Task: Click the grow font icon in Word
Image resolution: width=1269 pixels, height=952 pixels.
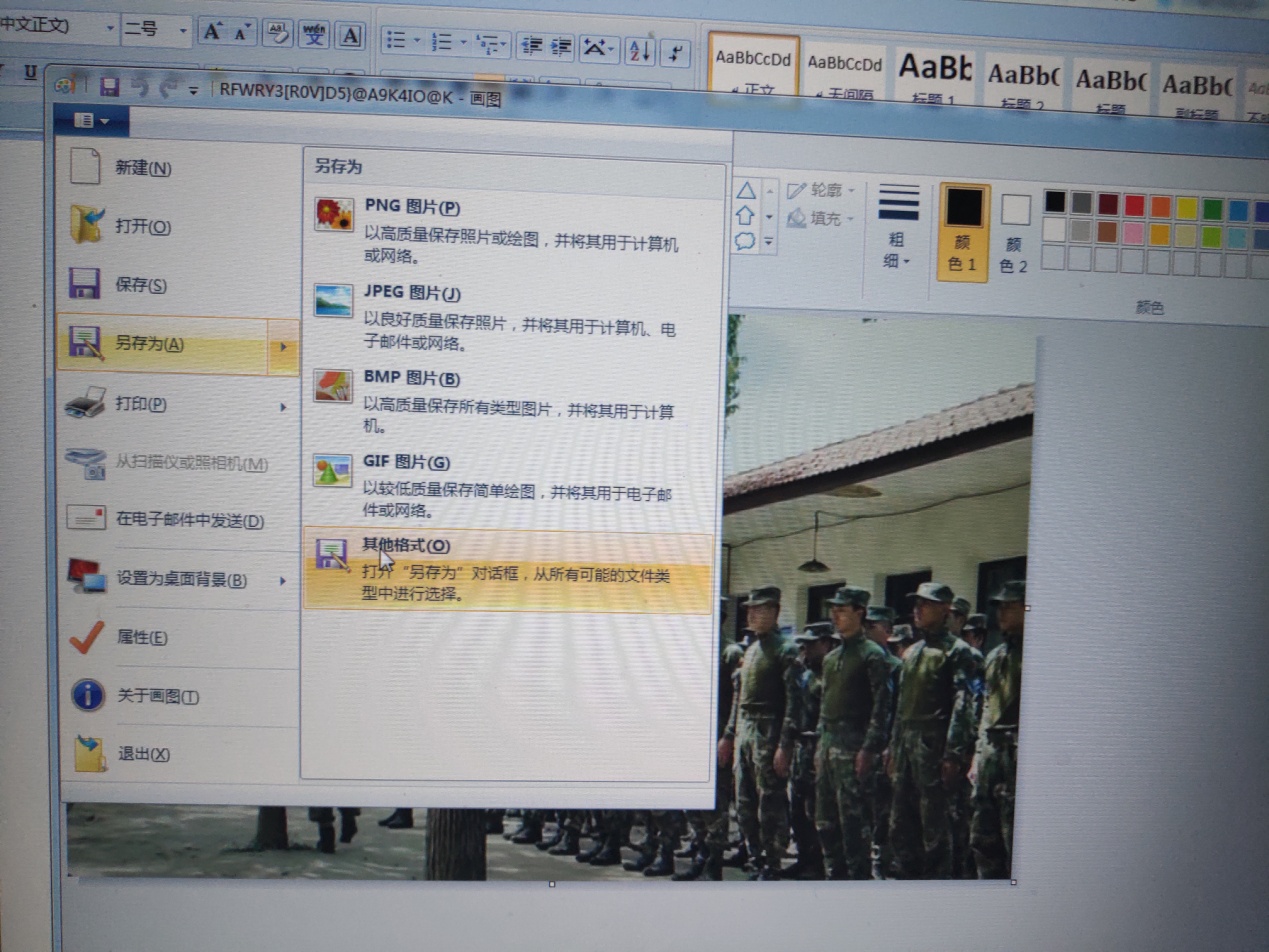Action: 211,32
